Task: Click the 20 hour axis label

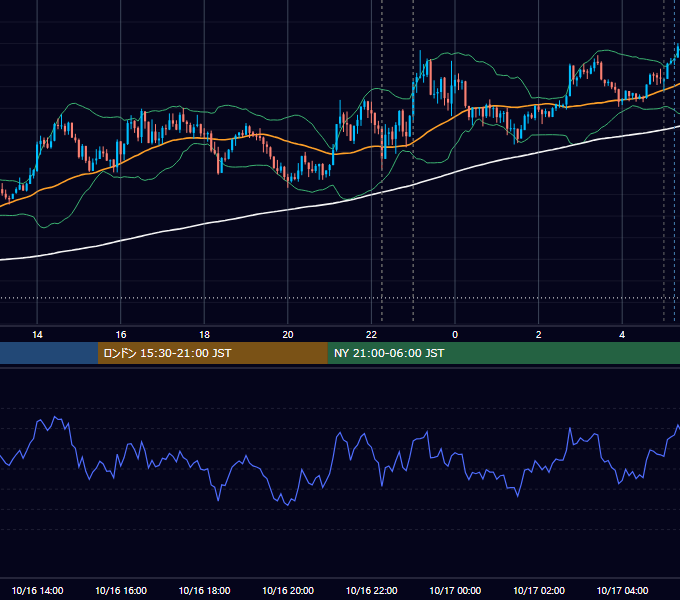Action: pos(288,335)
